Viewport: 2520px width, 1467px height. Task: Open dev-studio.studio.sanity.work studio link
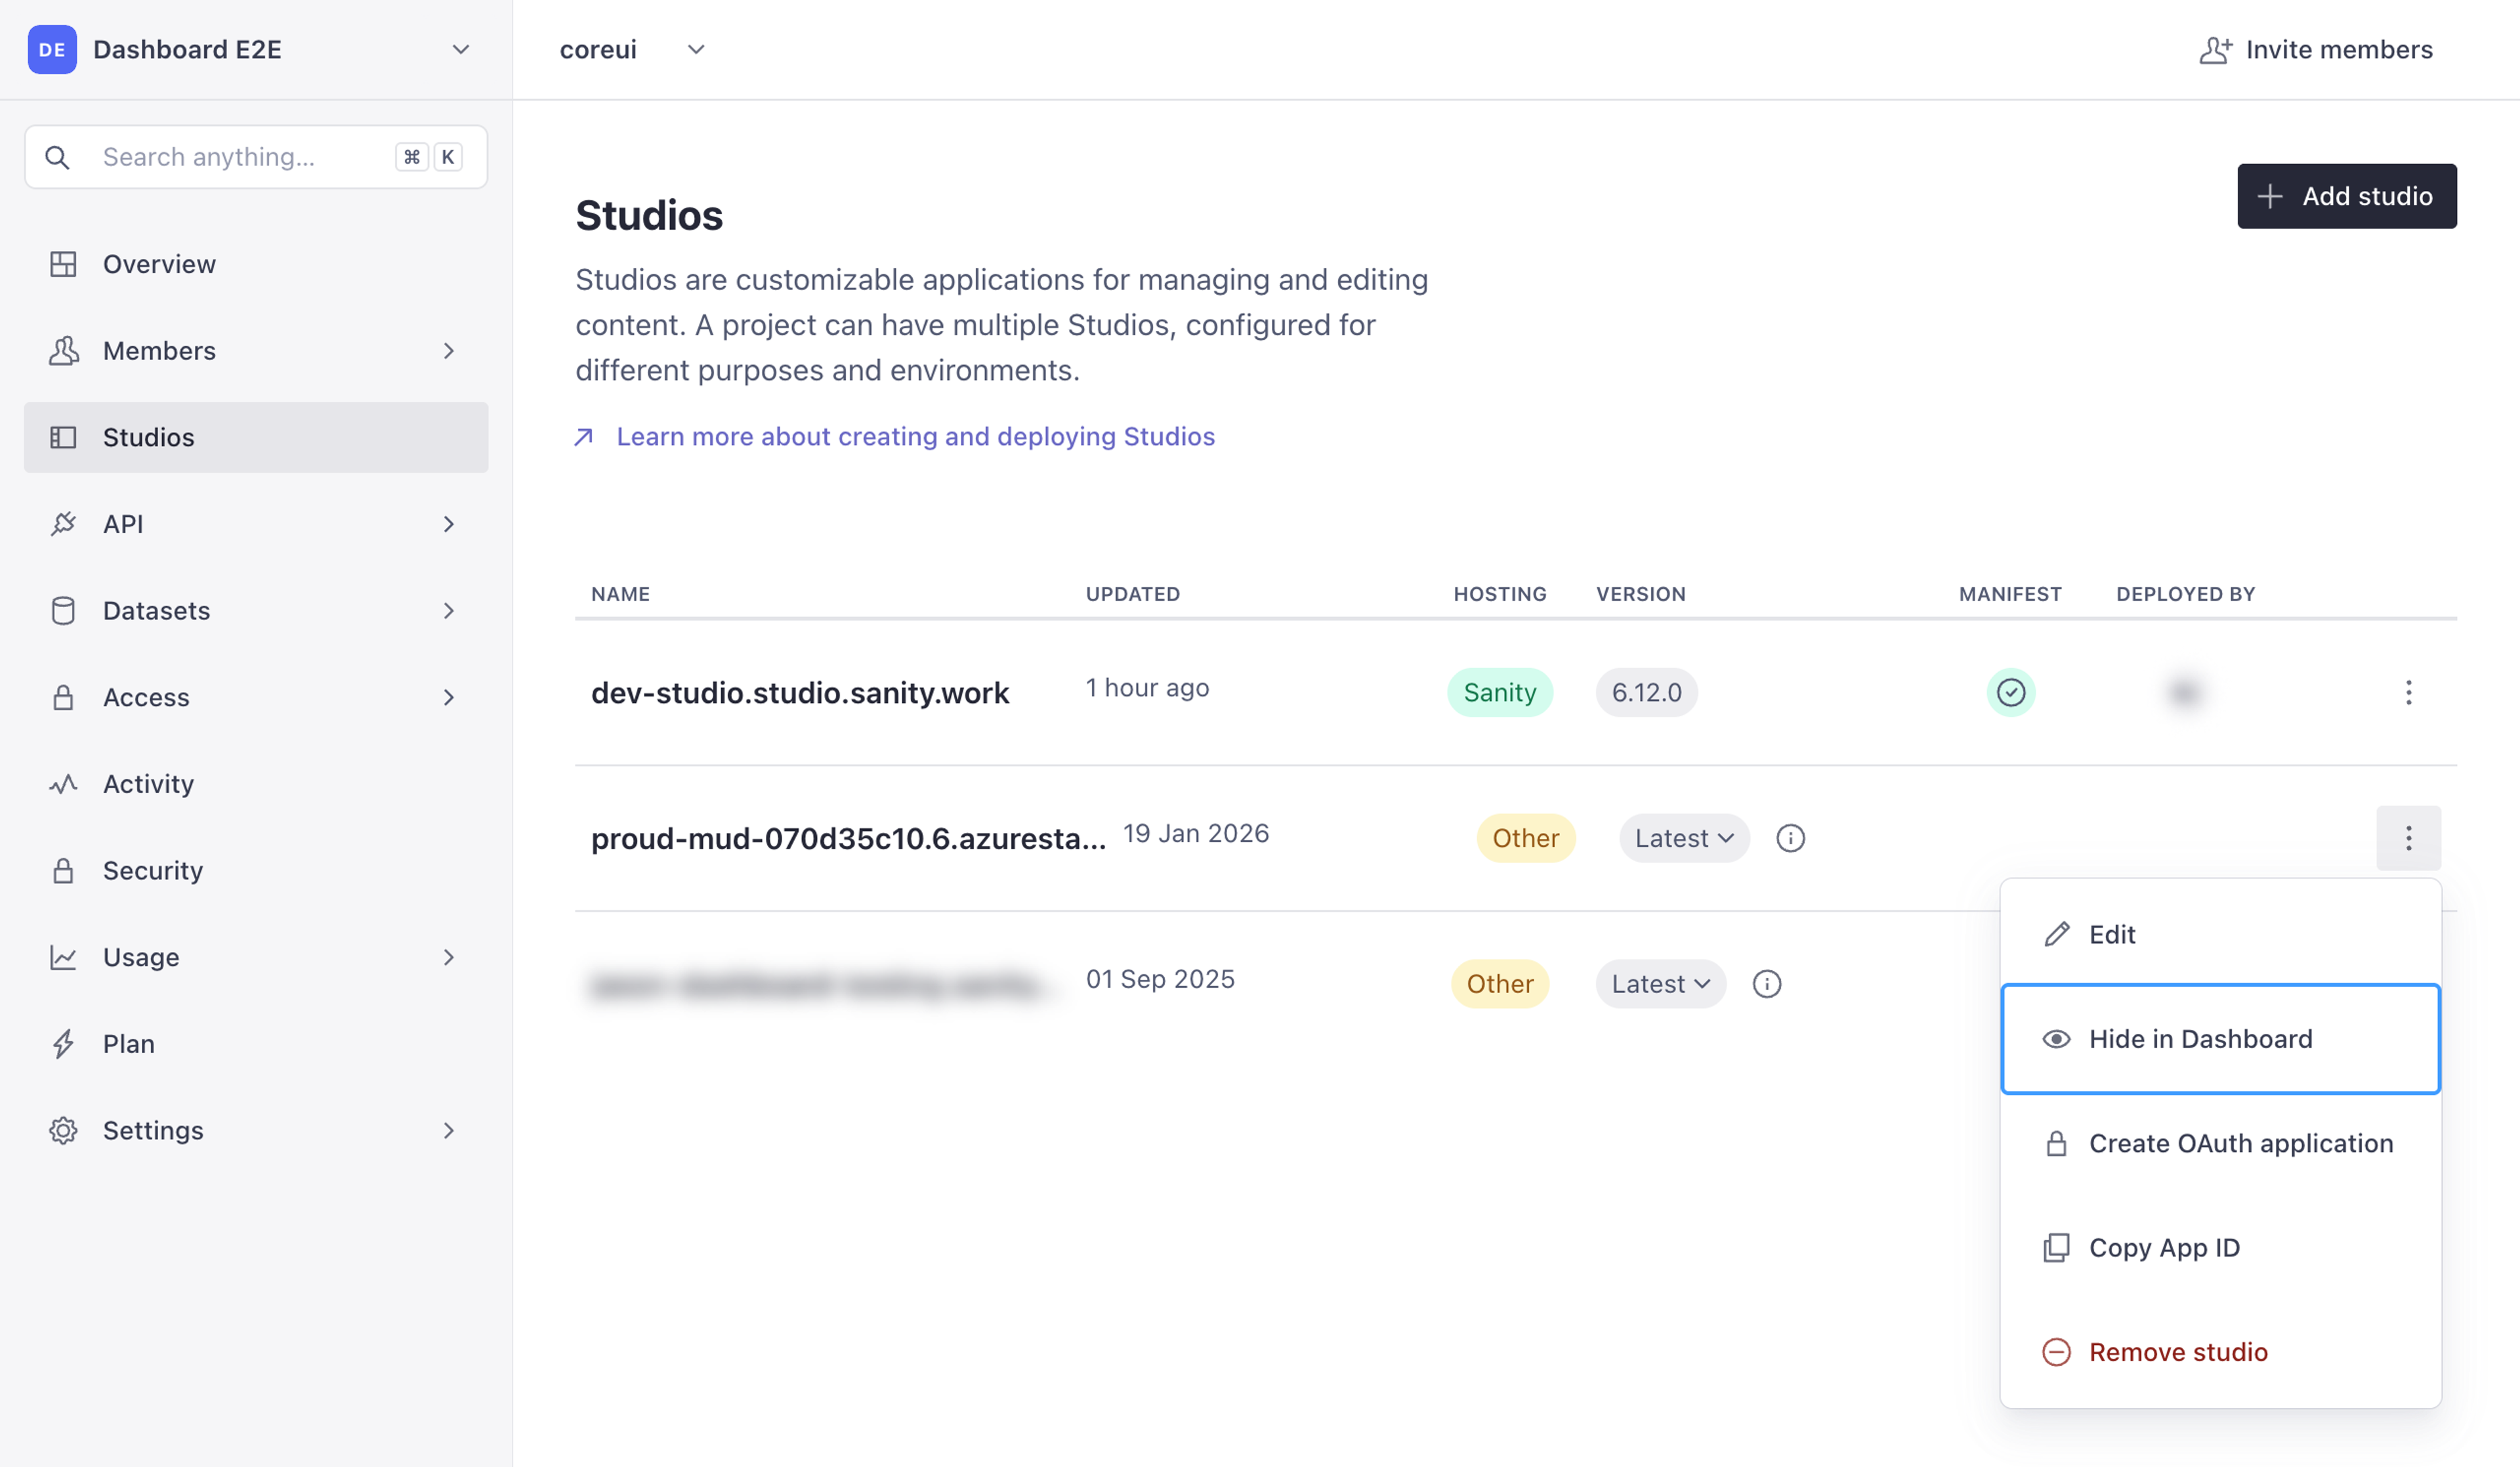click(x=799, y=692)
